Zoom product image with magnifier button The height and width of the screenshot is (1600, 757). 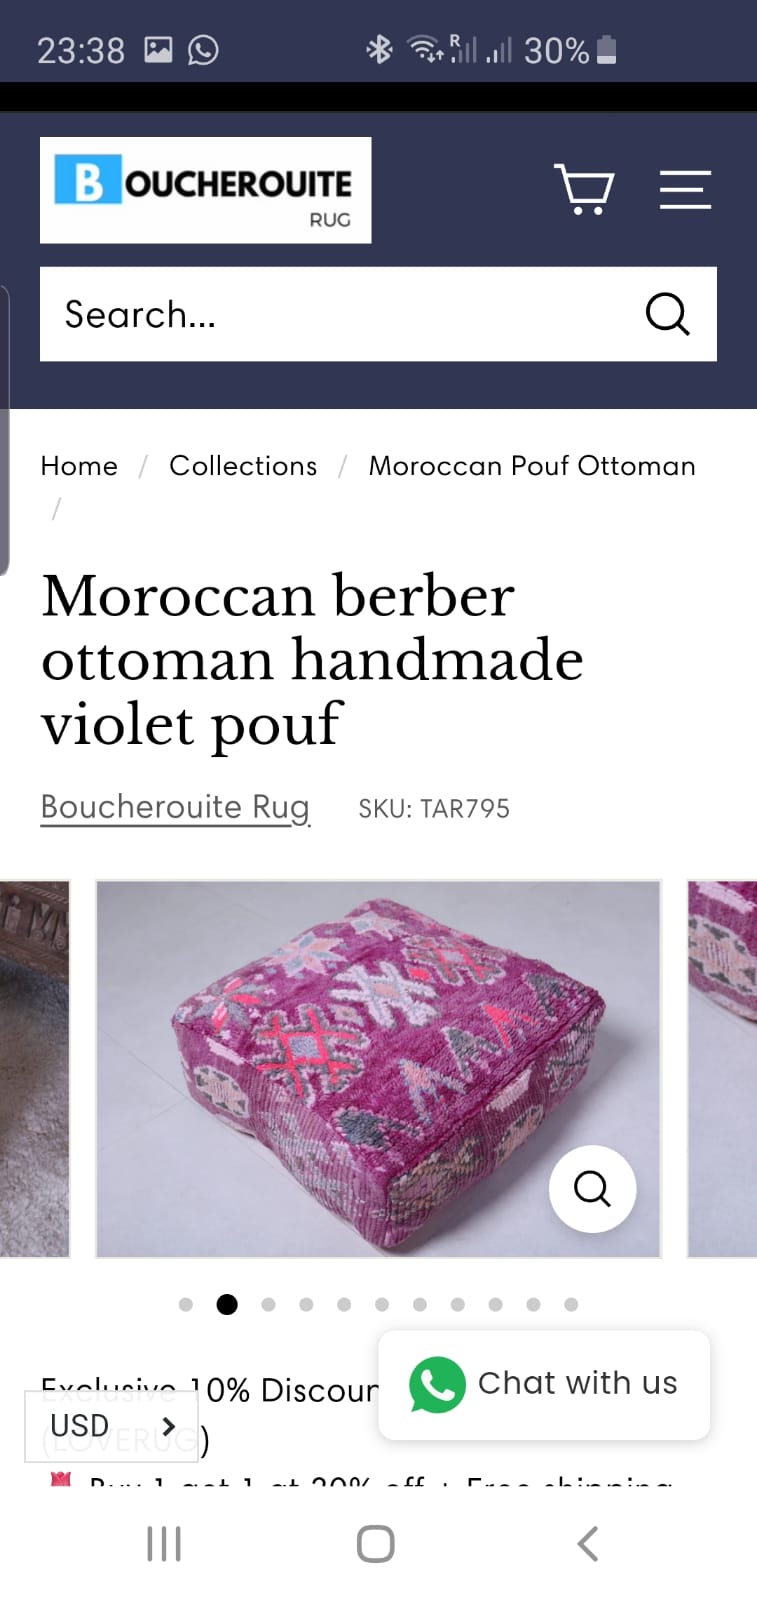(x=592, y=1188)
